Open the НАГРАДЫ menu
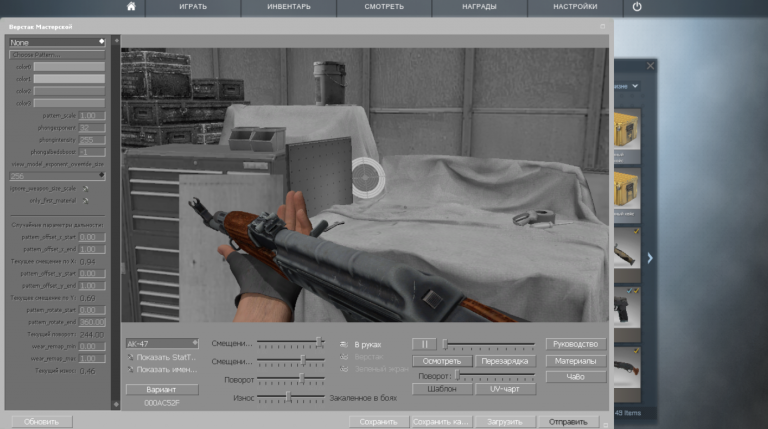The image size is (768, 429). (x=479, y=7)
